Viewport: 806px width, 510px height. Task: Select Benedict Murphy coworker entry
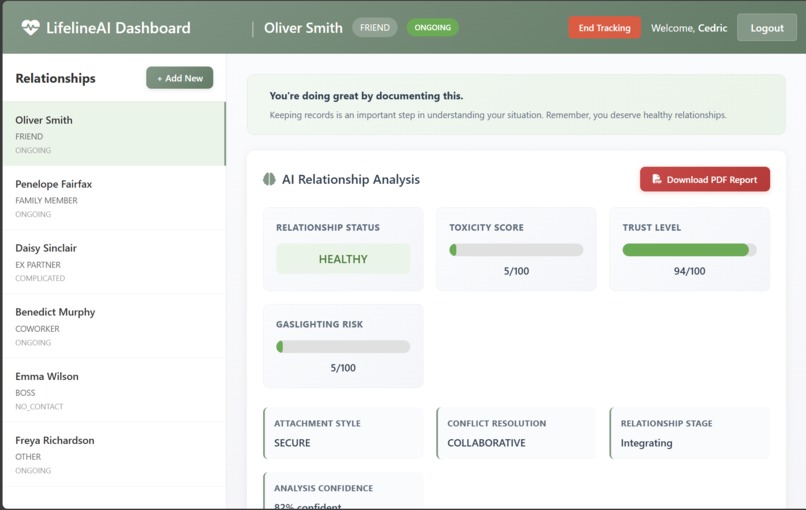click(114, 326)
